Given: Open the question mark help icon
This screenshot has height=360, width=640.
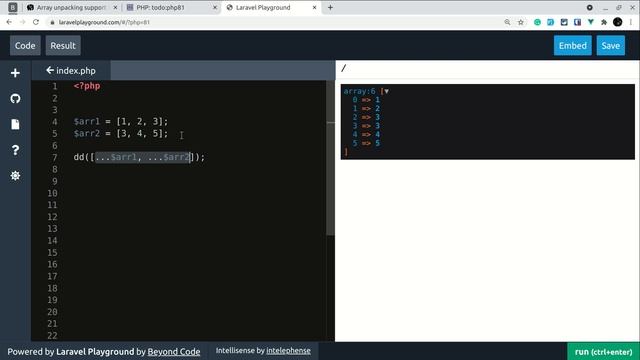Looking at the screenshot, I should (x=15, y=150).
